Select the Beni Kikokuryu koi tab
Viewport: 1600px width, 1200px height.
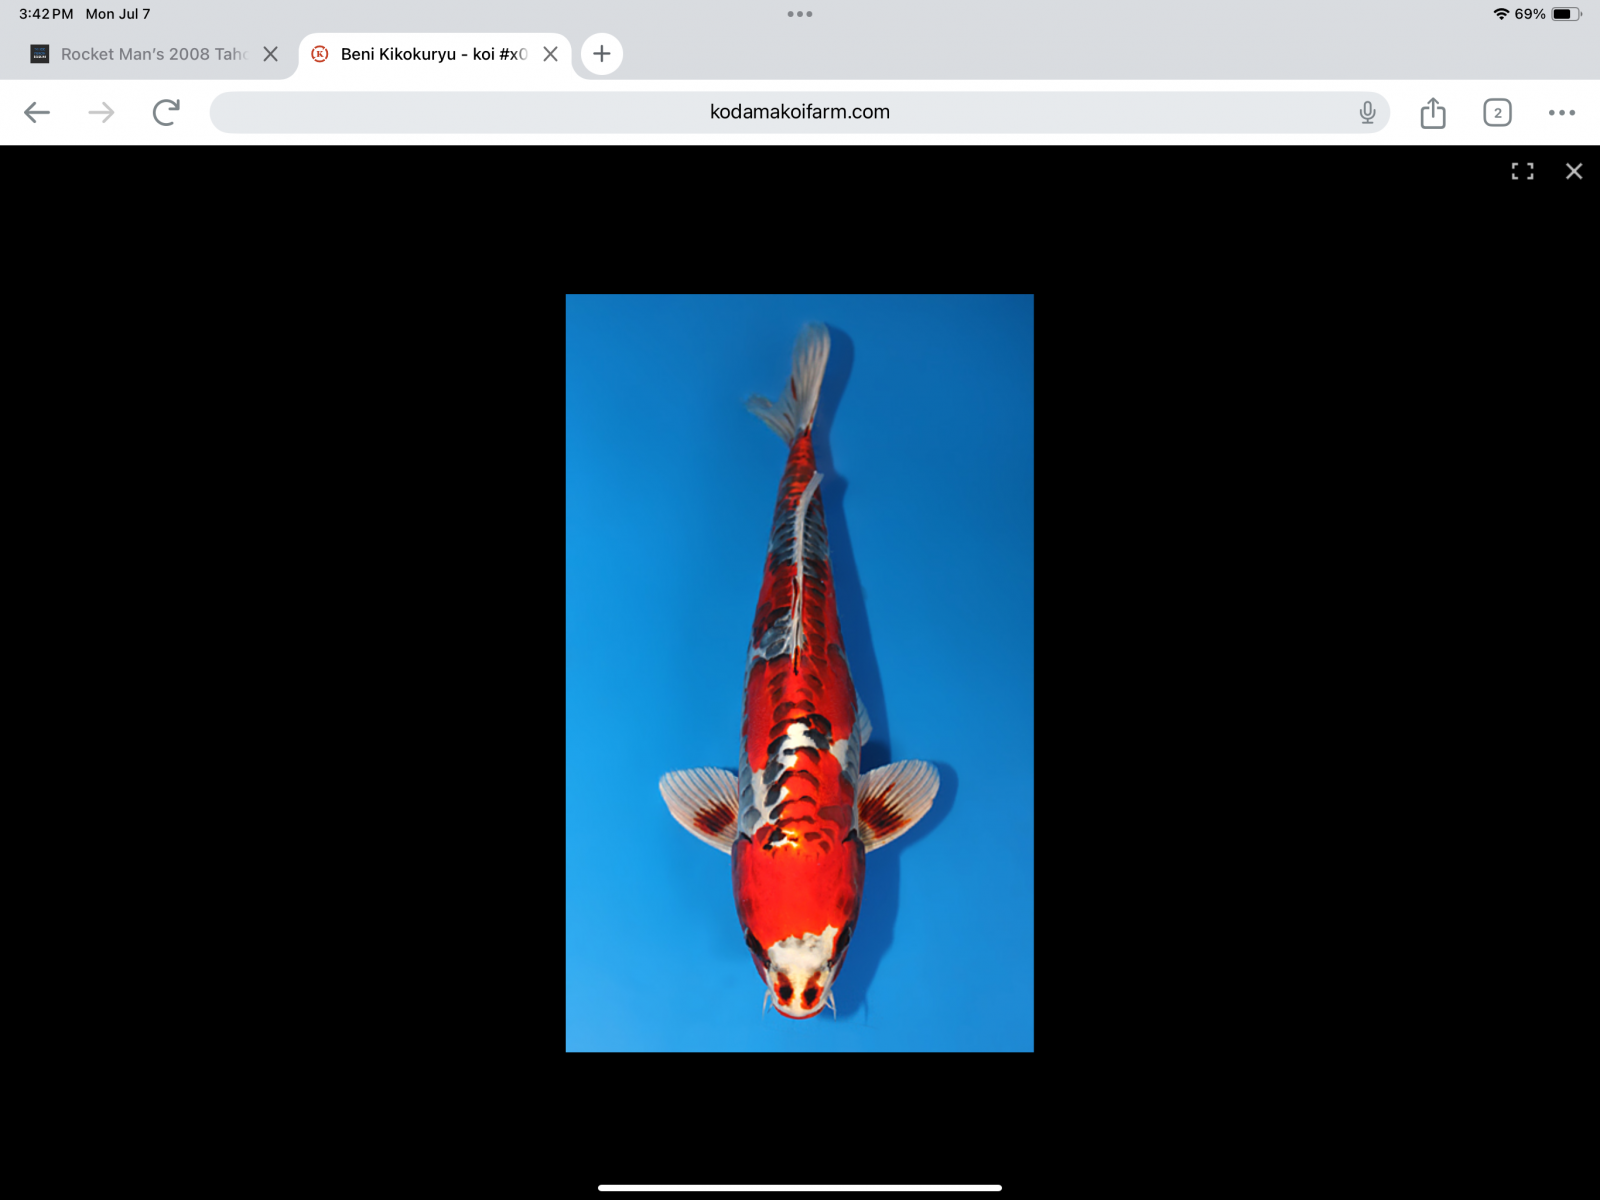[x=432, y=54]
